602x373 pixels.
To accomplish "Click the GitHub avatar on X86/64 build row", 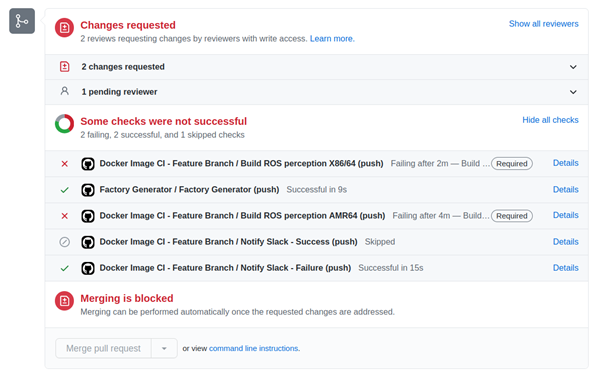I will click(x=88, y=164).
